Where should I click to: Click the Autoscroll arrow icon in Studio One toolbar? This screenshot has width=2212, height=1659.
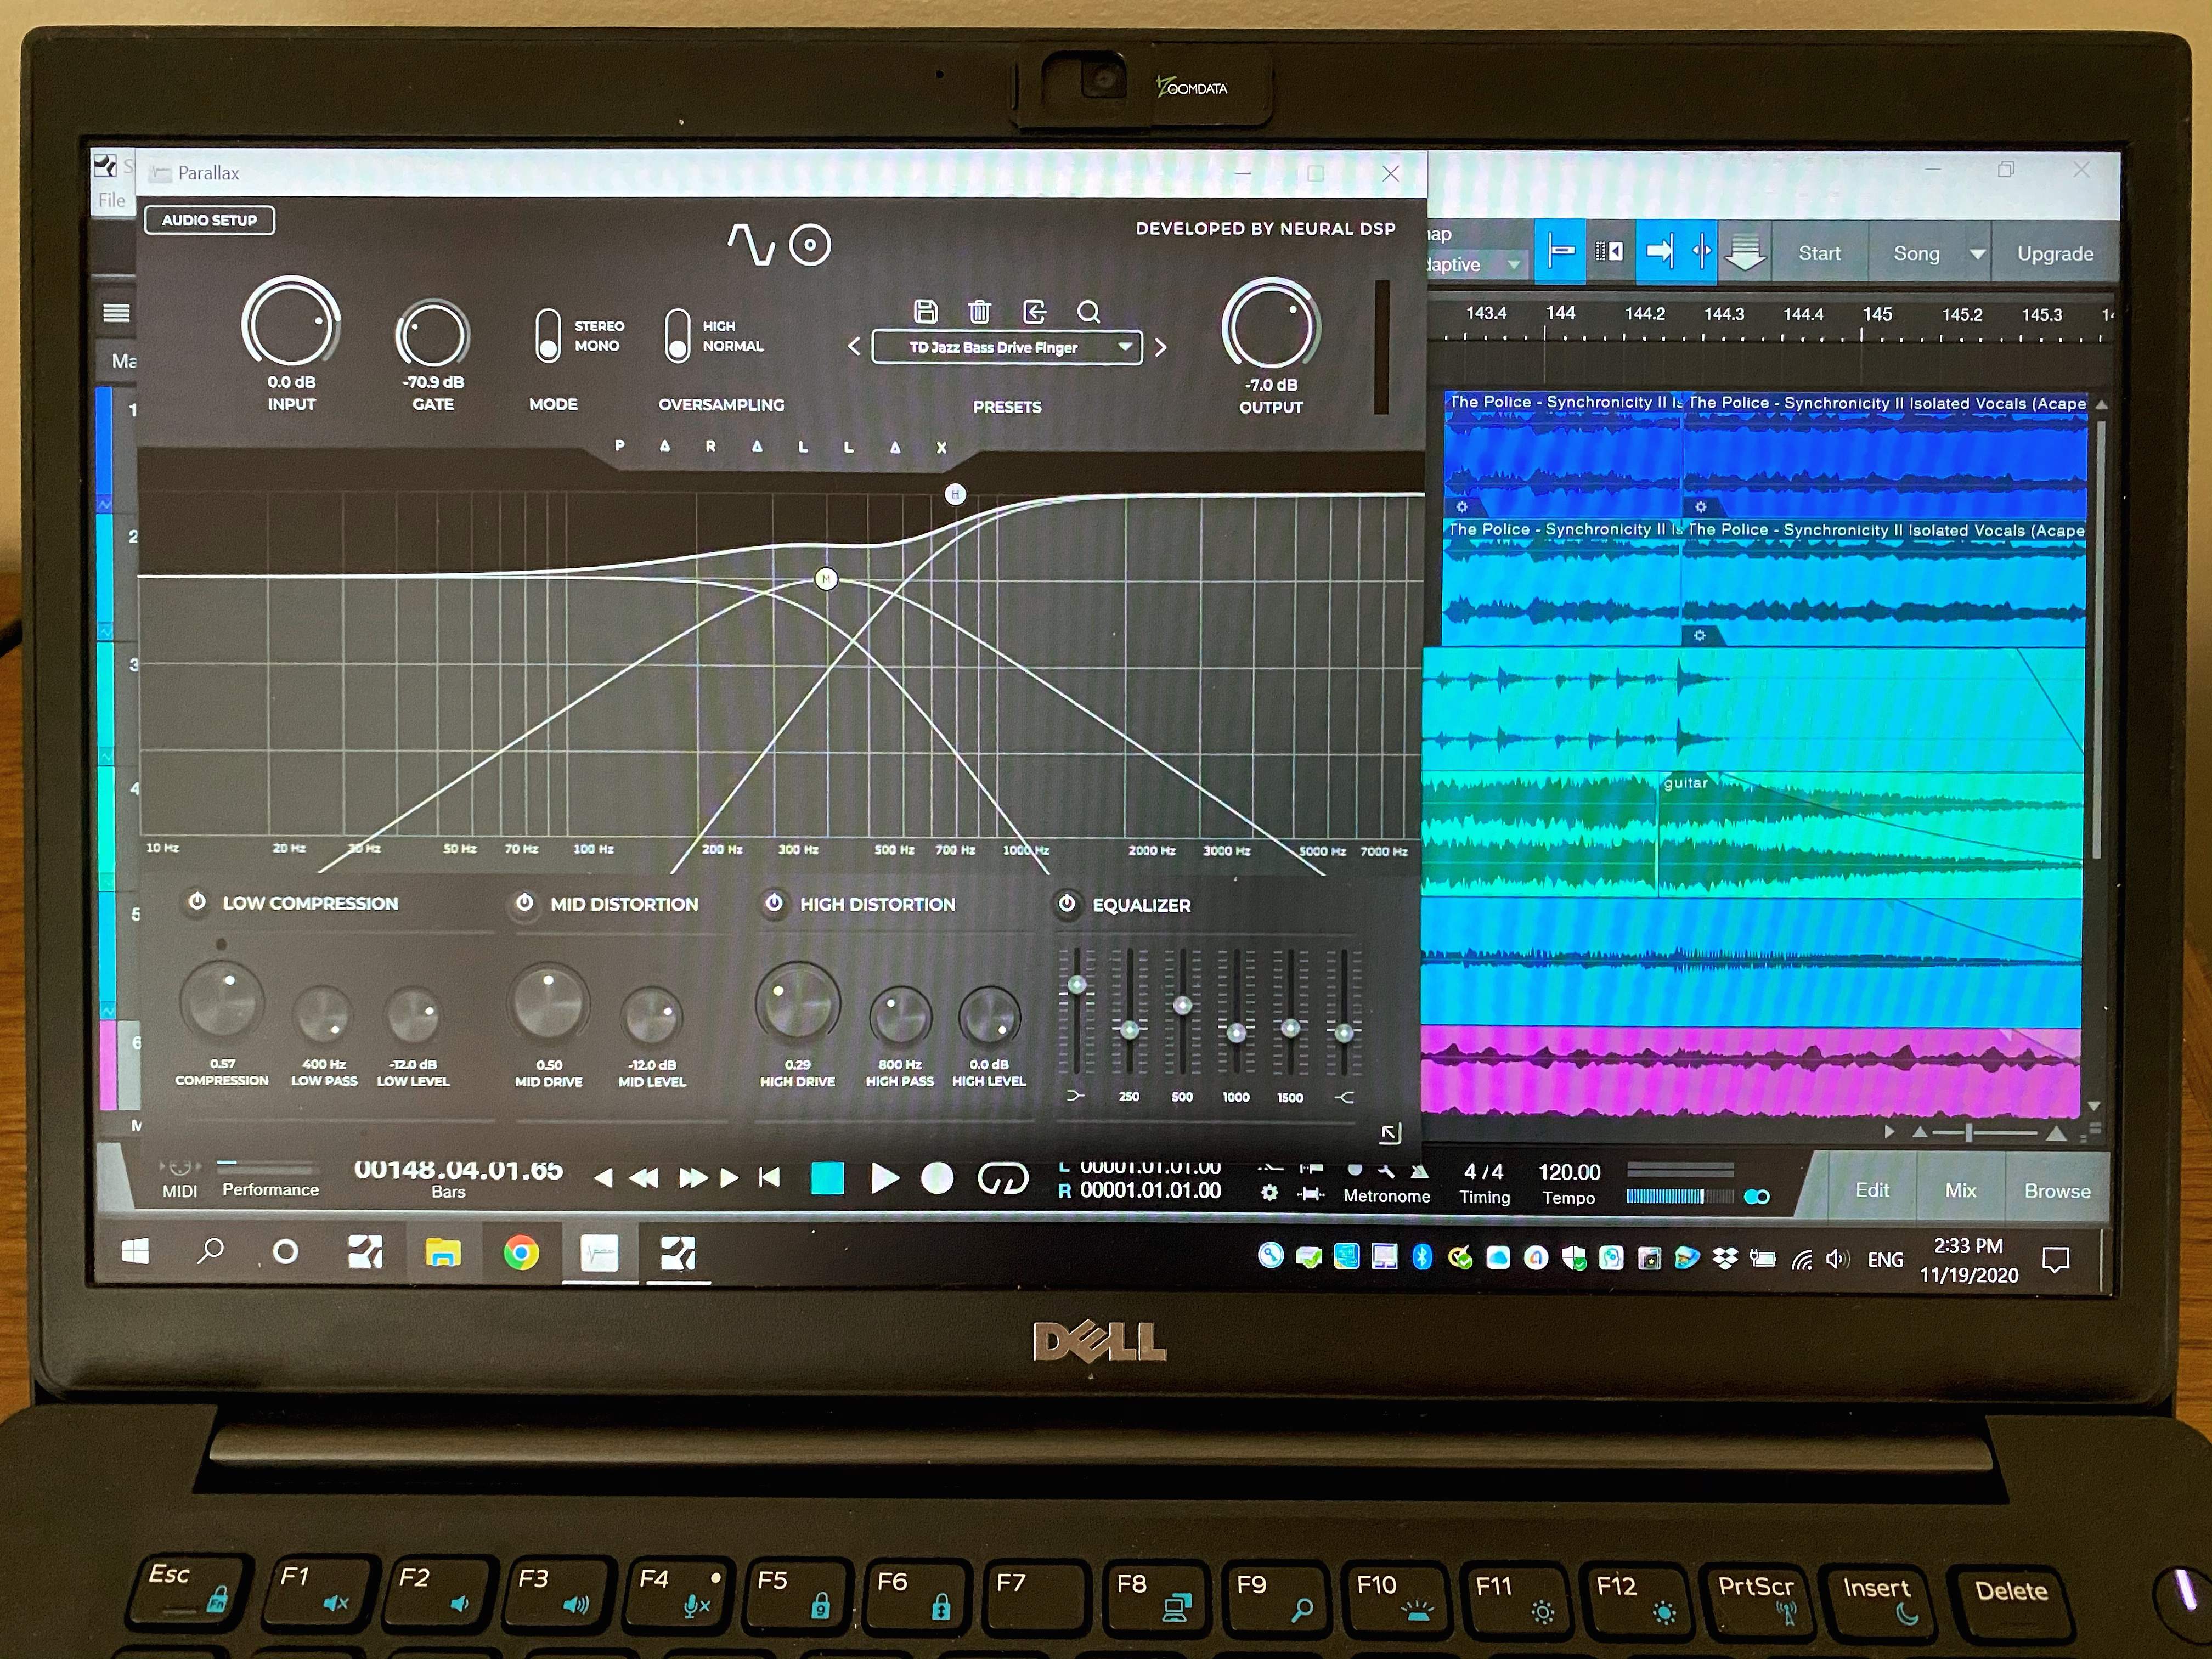pyautogui.click(x=1660, y=251)
